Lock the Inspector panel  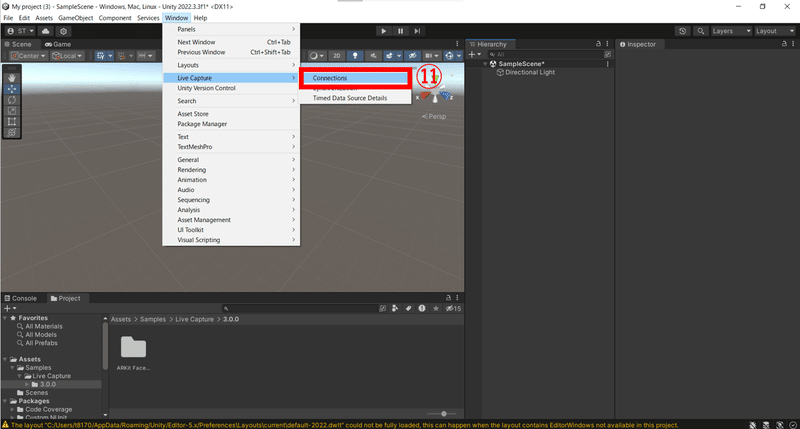(x=784, y=44)
